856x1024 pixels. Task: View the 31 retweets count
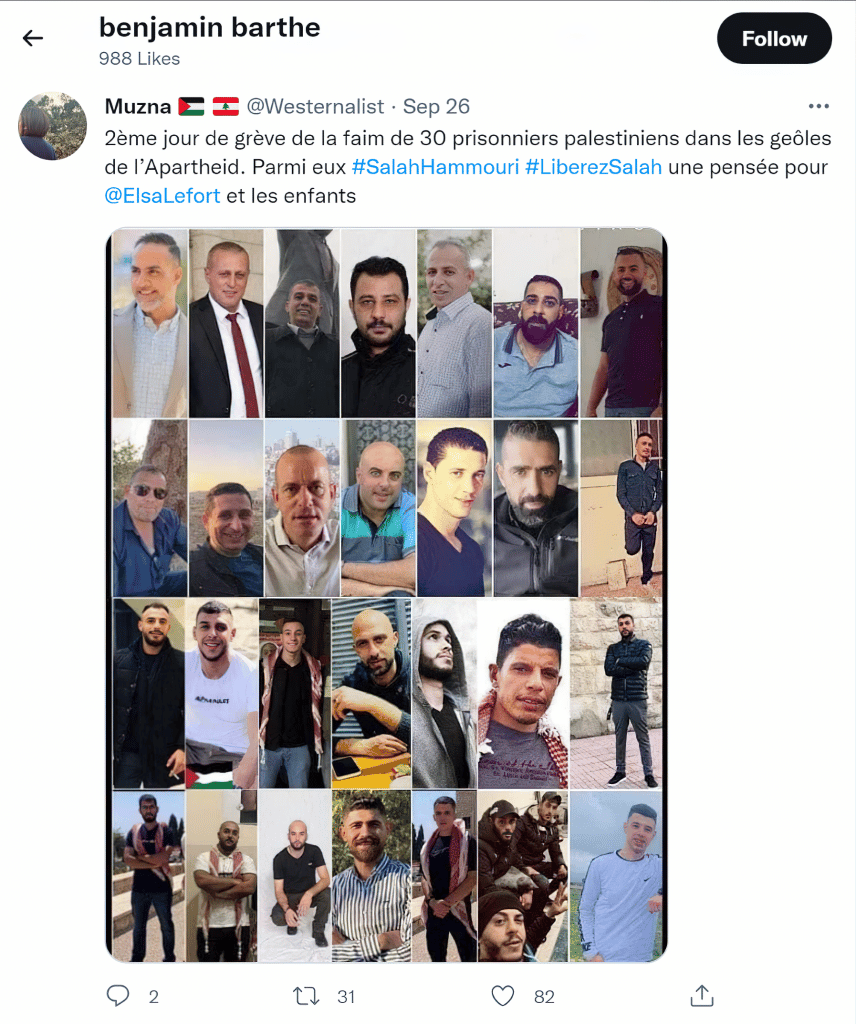346,997
